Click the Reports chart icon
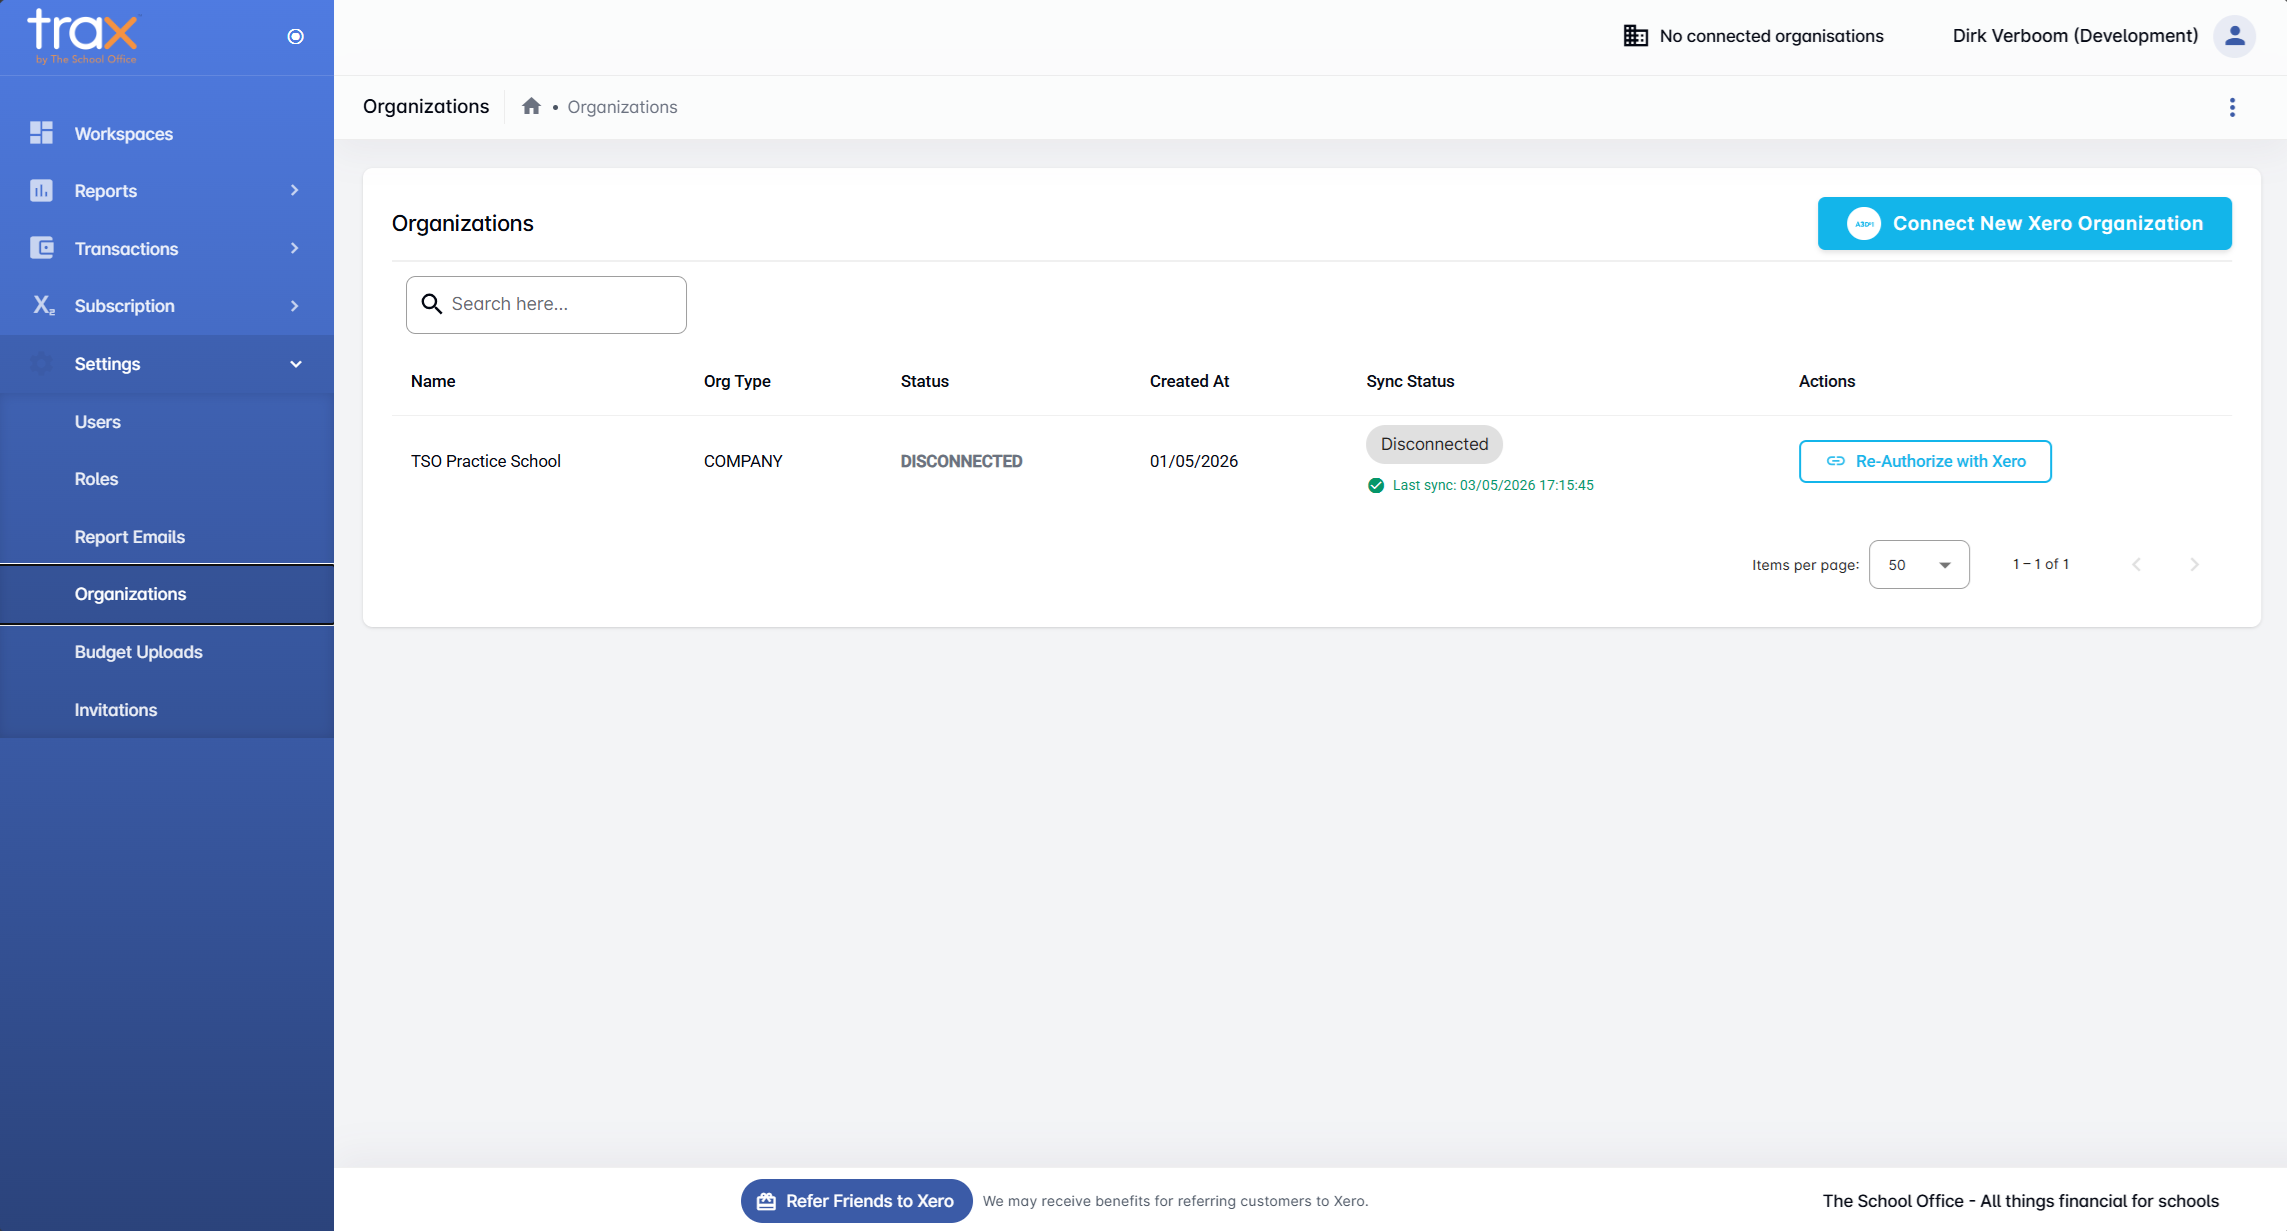The height and width of the screenshot is (1231, 2287). coord(41,190)
